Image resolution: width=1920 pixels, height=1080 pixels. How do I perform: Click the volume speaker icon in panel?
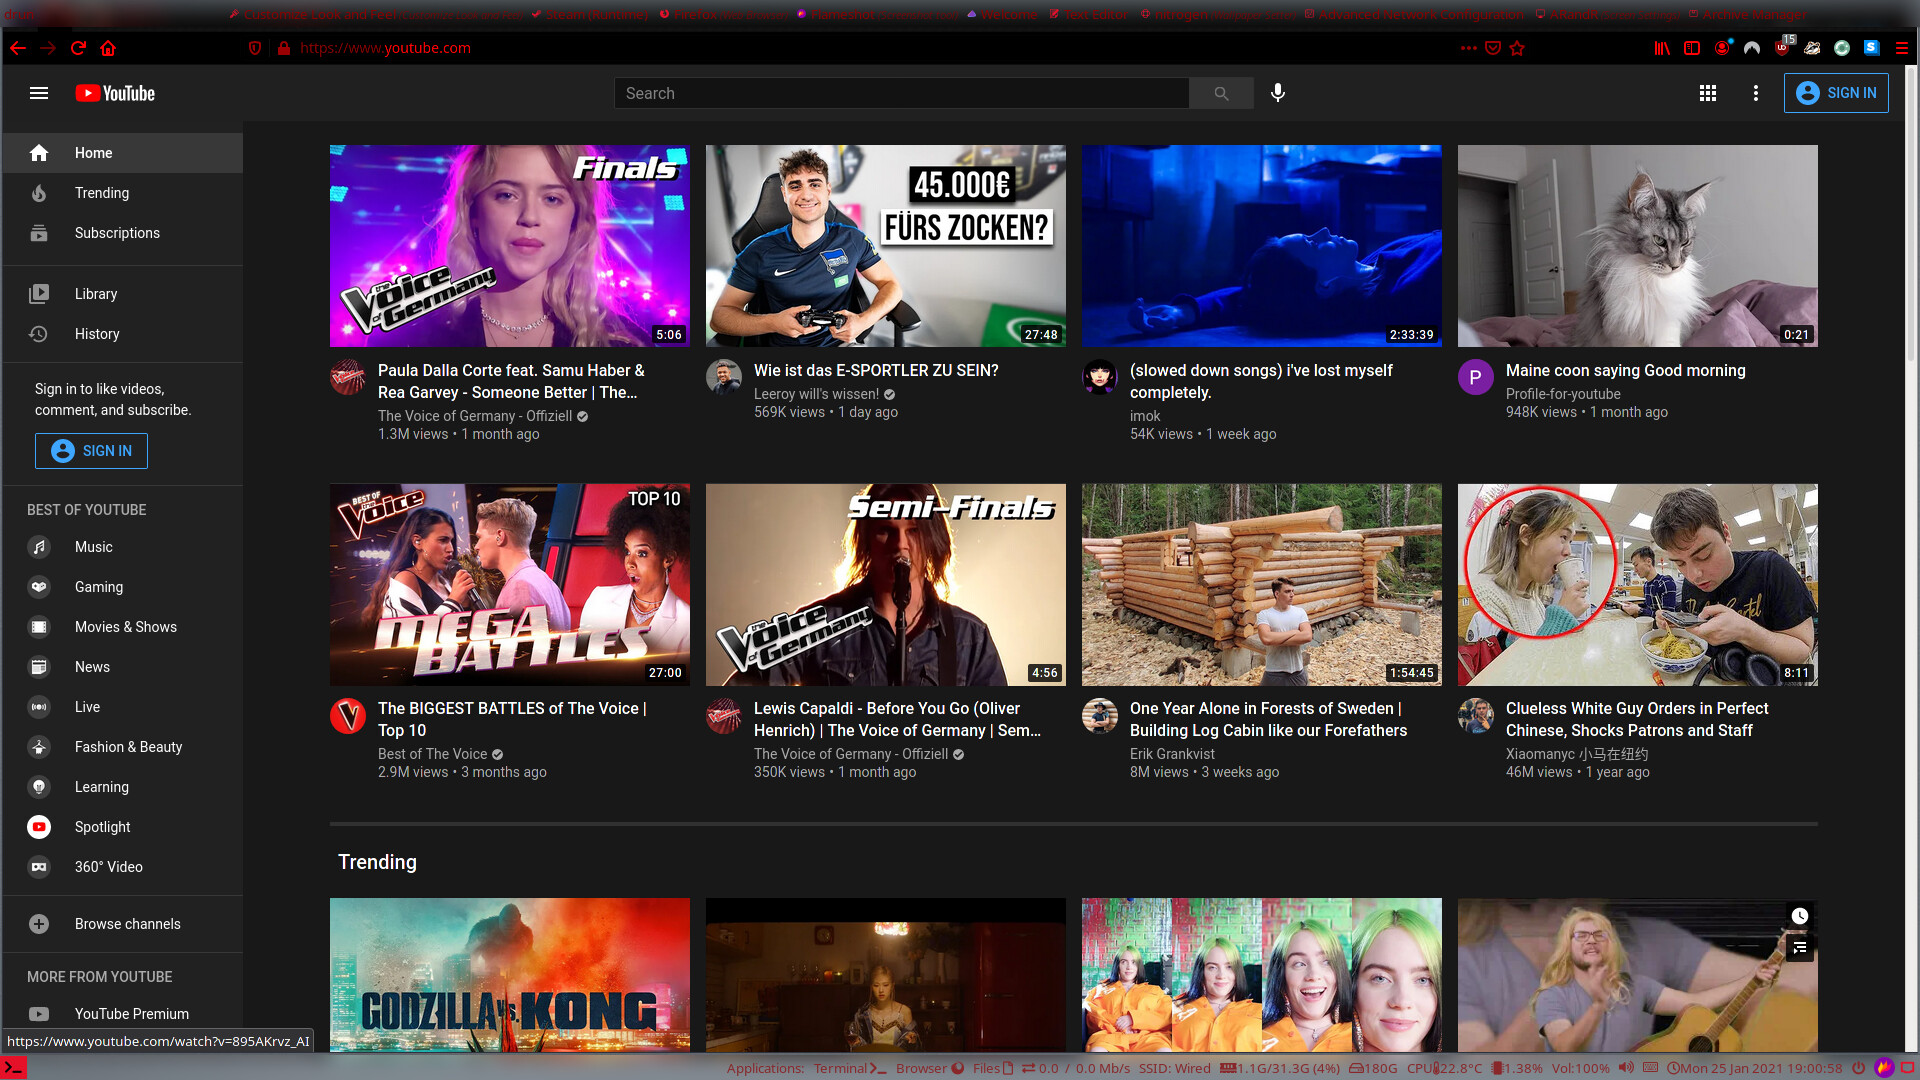[1626, 1068]
